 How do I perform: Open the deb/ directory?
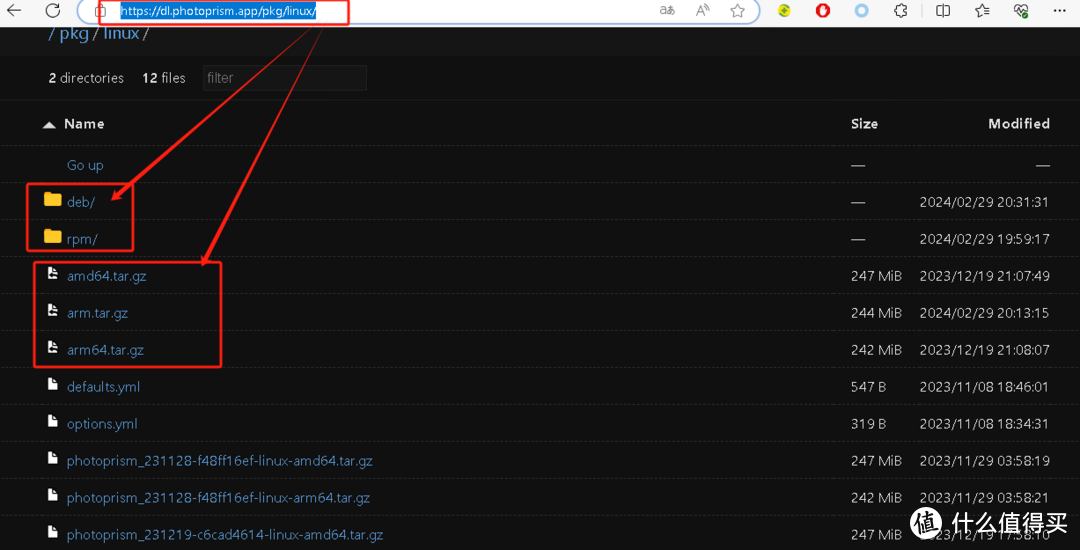coord(81,202)
